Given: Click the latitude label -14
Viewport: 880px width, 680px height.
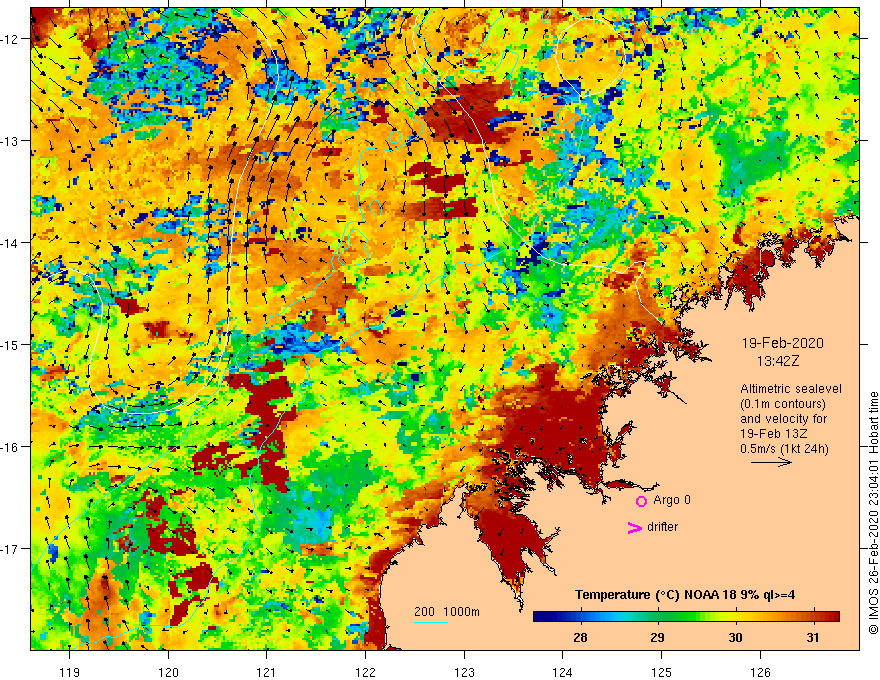Looking at the screenshot, I should pyautogui.click(x=10, y=243).
